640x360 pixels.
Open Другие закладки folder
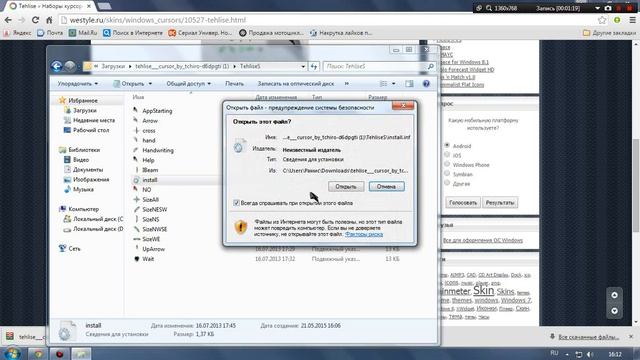tap(609, 33)
